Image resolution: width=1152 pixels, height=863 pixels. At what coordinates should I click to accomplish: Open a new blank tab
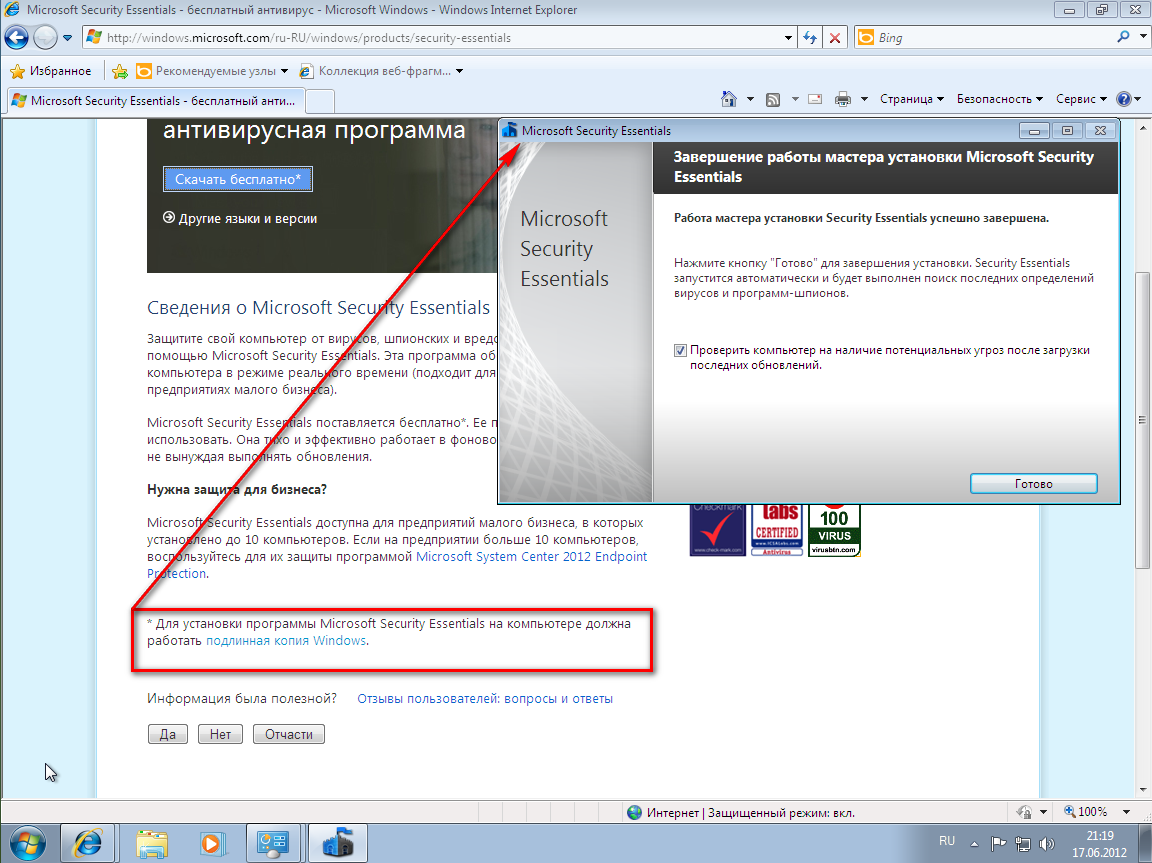point(320,101)
